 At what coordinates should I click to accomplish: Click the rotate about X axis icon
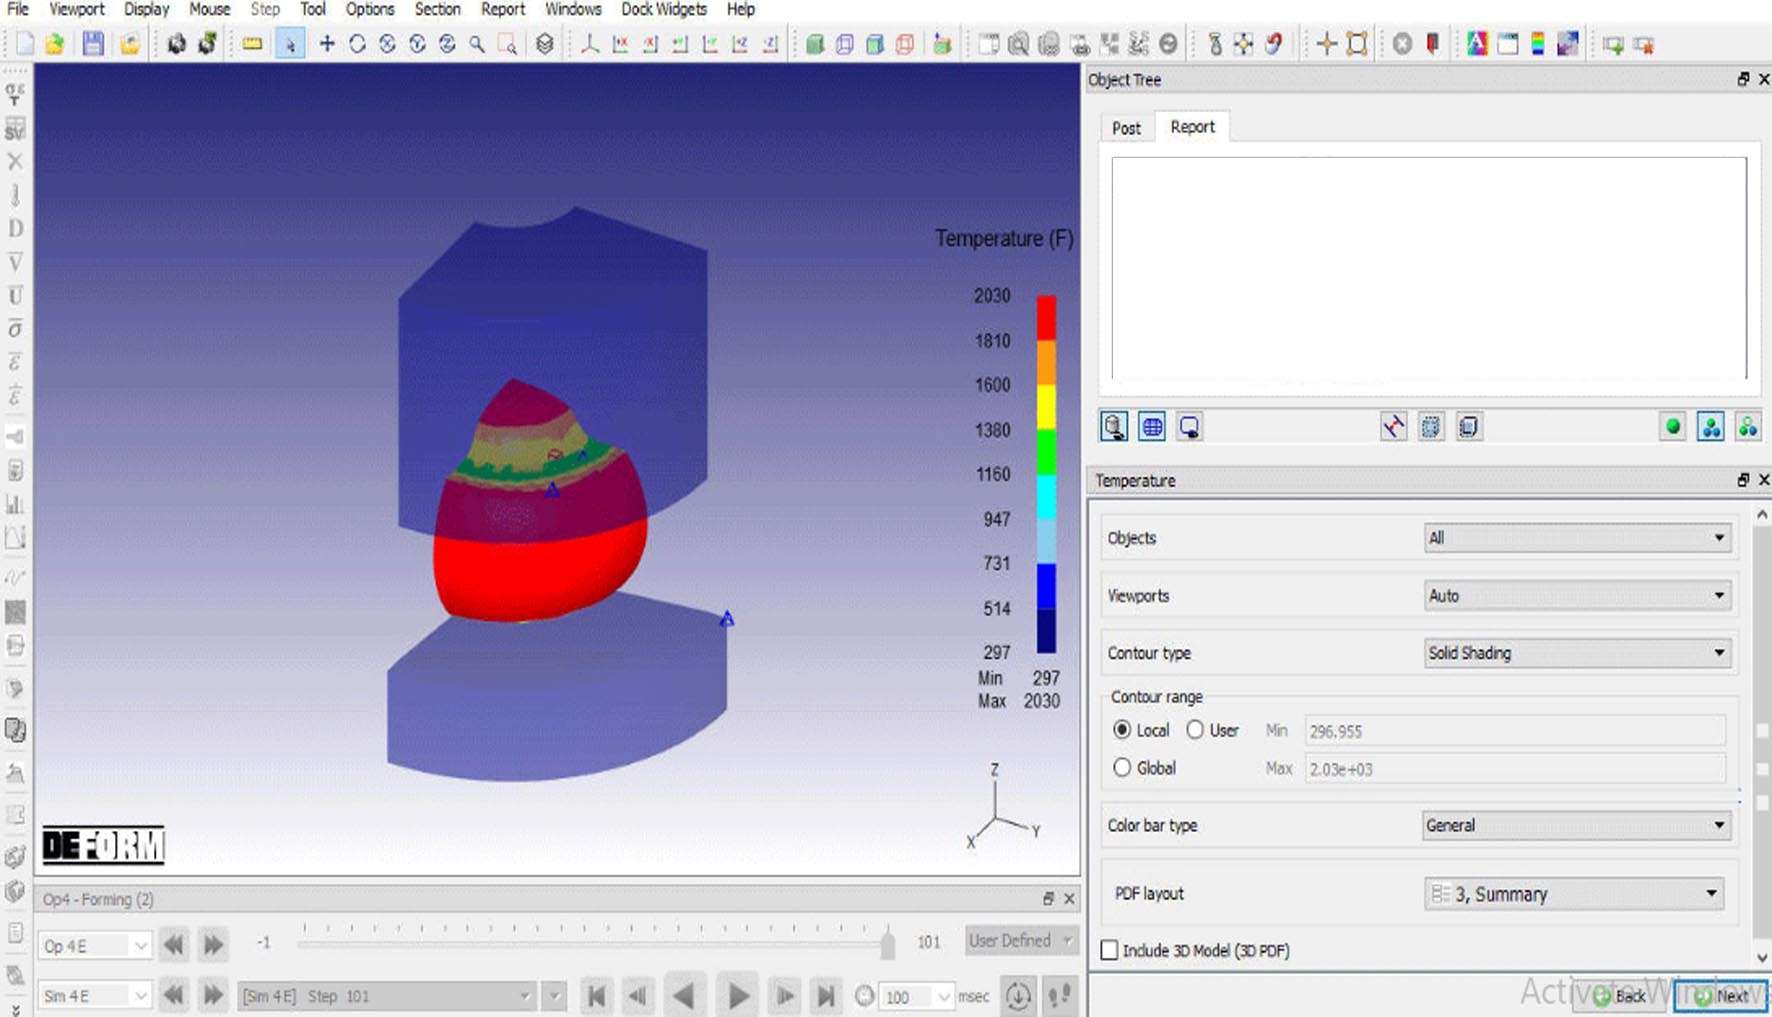point(387,44)
